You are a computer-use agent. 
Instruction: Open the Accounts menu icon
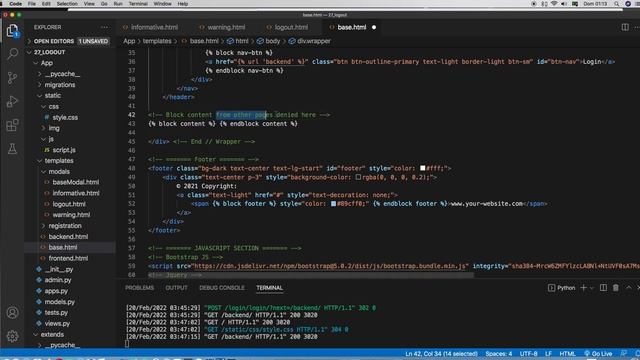pyautogui.click(x=12, y=313)
